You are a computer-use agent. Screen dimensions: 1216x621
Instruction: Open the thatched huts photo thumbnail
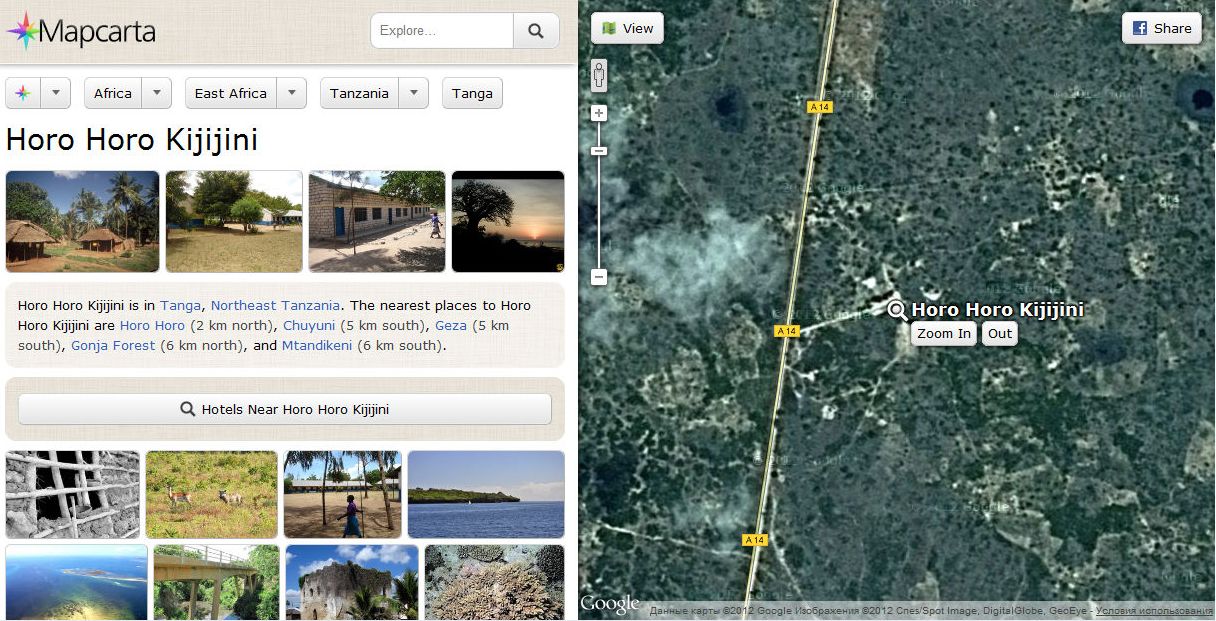click(x=82, y=221)
